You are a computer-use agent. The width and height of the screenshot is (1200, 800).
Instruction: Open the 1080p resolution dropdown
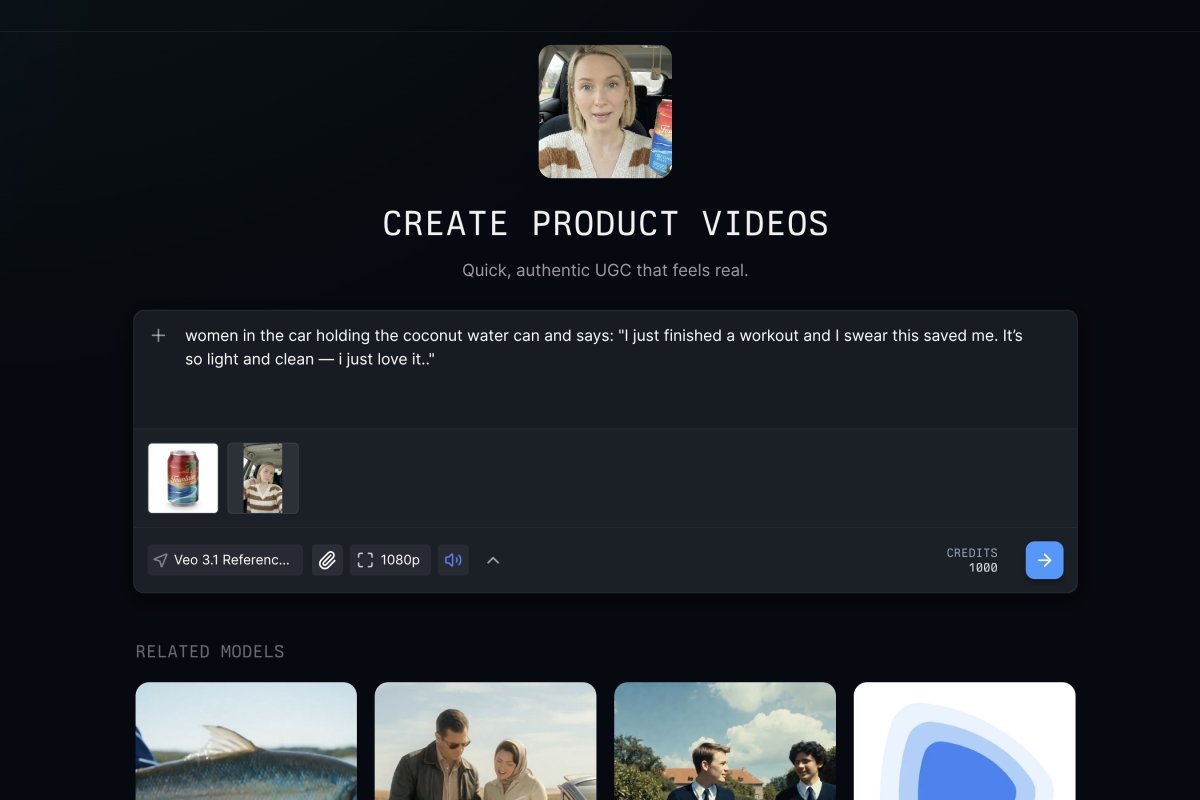(390, 560)
